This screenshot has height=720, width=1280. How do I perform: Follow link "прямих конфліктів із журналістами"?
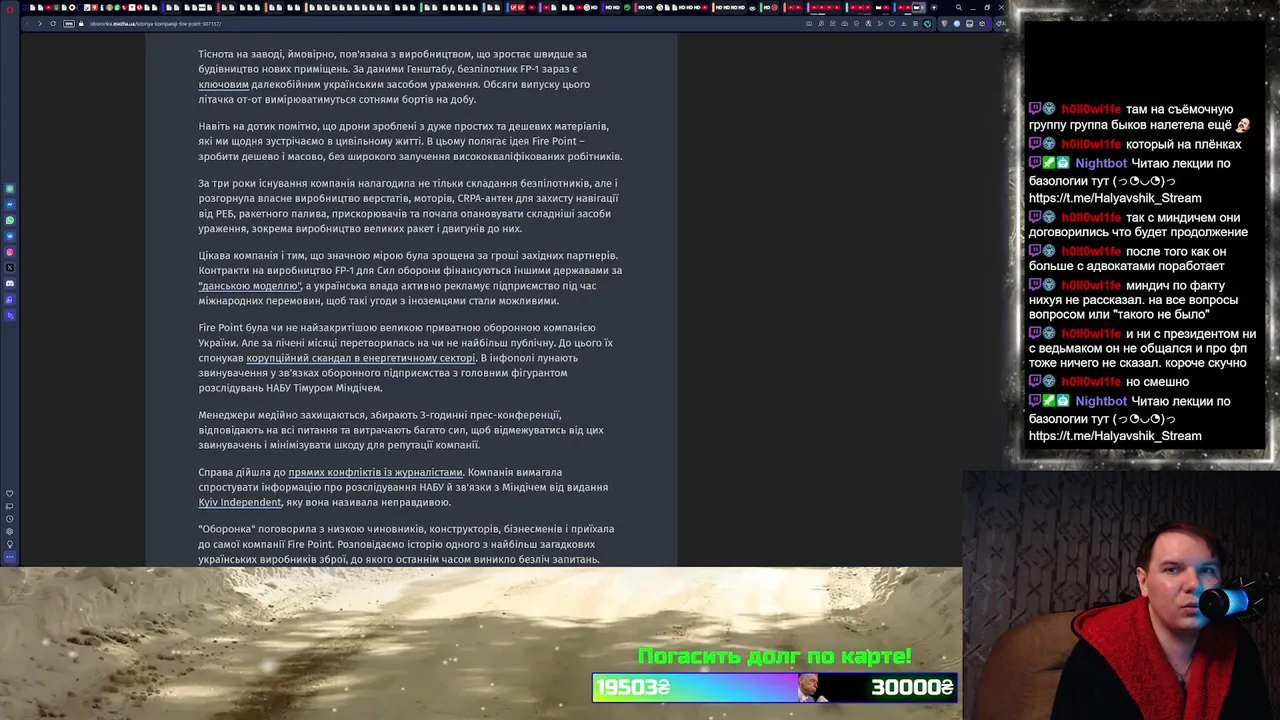pos(375,472)
